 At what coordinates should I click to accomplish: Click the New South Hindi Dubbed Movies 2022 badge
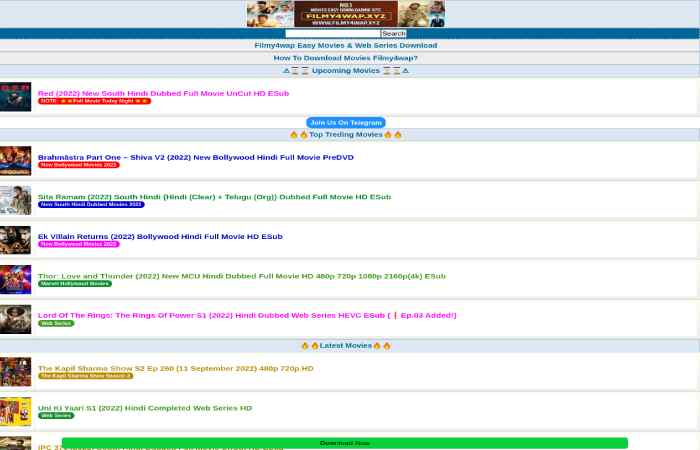coord(91,204)
